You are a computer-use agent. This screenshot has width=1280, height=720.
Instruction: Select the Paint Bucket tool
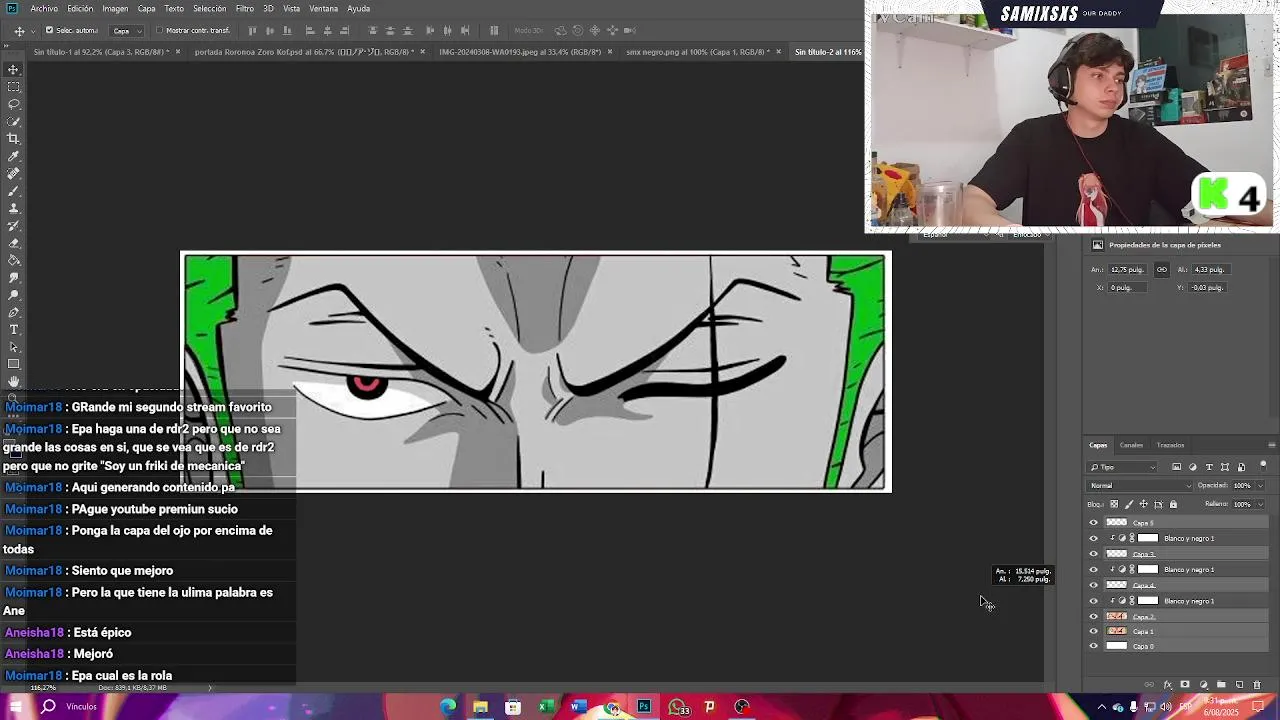(13, 260)
